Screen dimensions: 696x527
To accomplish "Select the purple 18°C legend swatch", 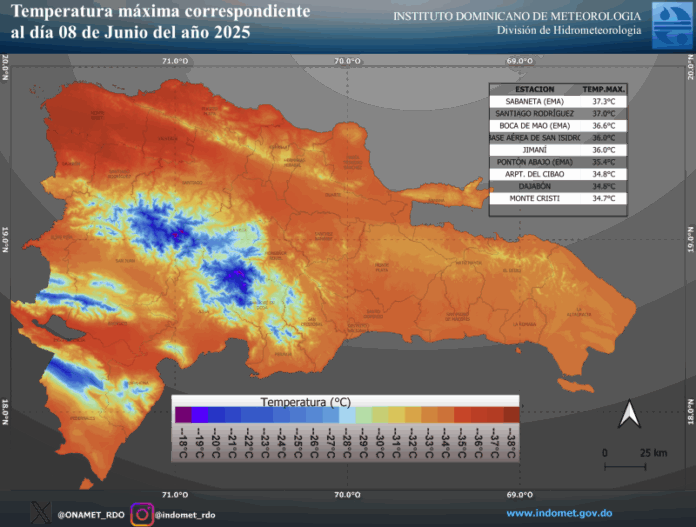I will 183,414.
